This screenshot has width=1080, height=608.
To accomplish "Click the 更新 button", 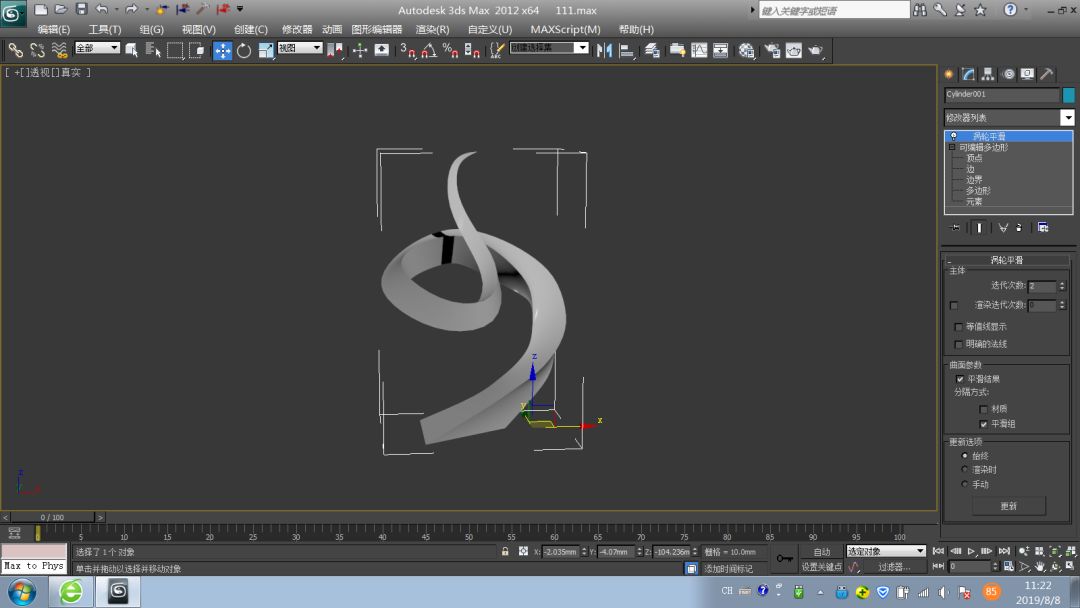I will pos(1008,506).
